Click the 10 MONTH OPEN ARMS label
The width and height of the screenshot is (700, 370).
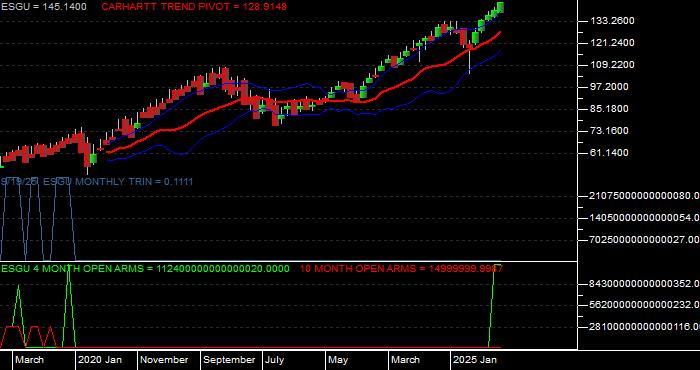[x=401, y=269]
